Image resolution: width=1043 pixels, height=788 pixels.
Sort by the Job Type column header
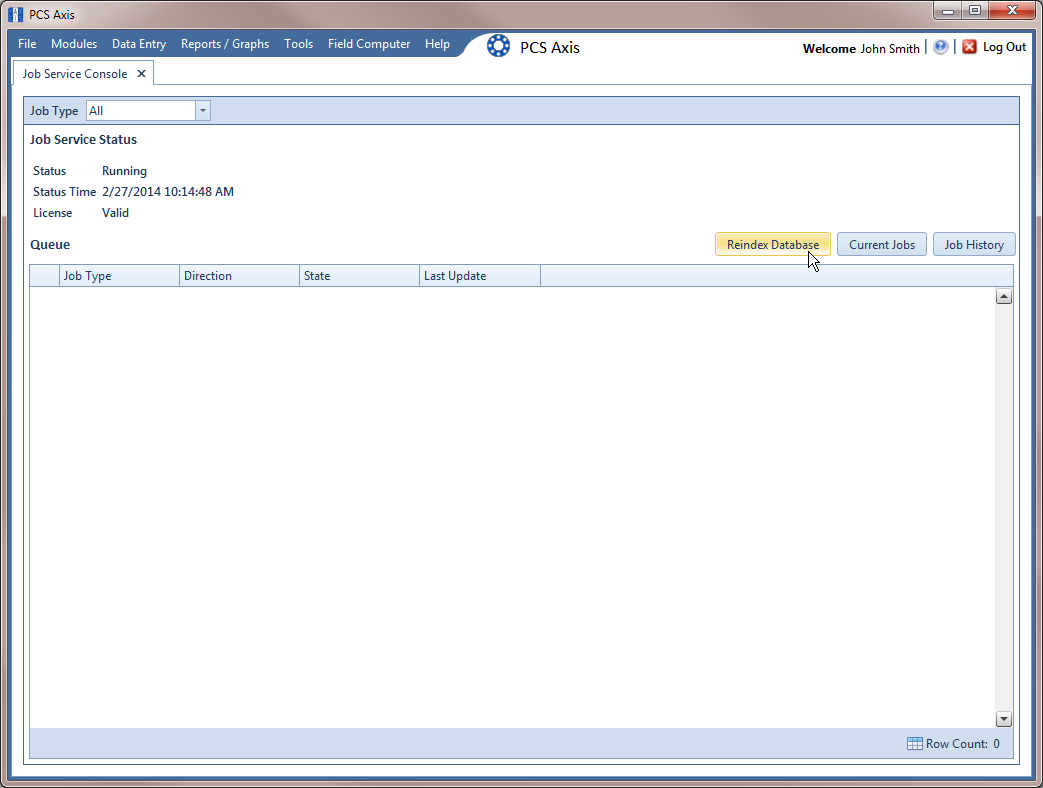point(119,276)
